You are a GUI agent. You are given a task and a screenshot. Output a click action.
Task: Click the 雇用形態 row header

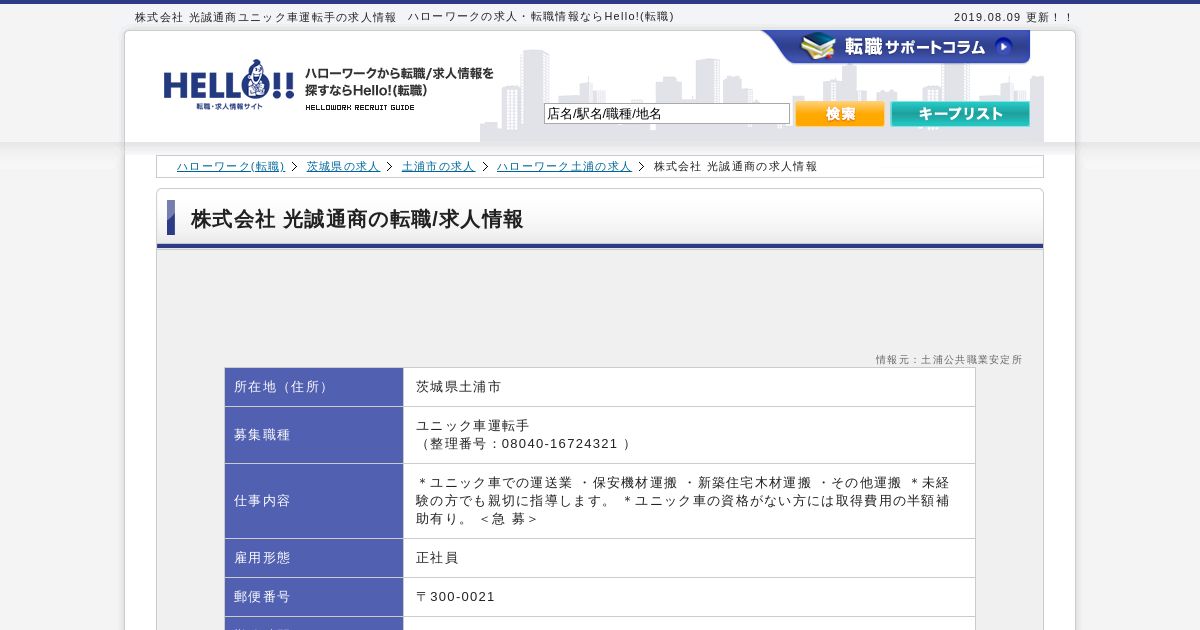tap(314, 558)
